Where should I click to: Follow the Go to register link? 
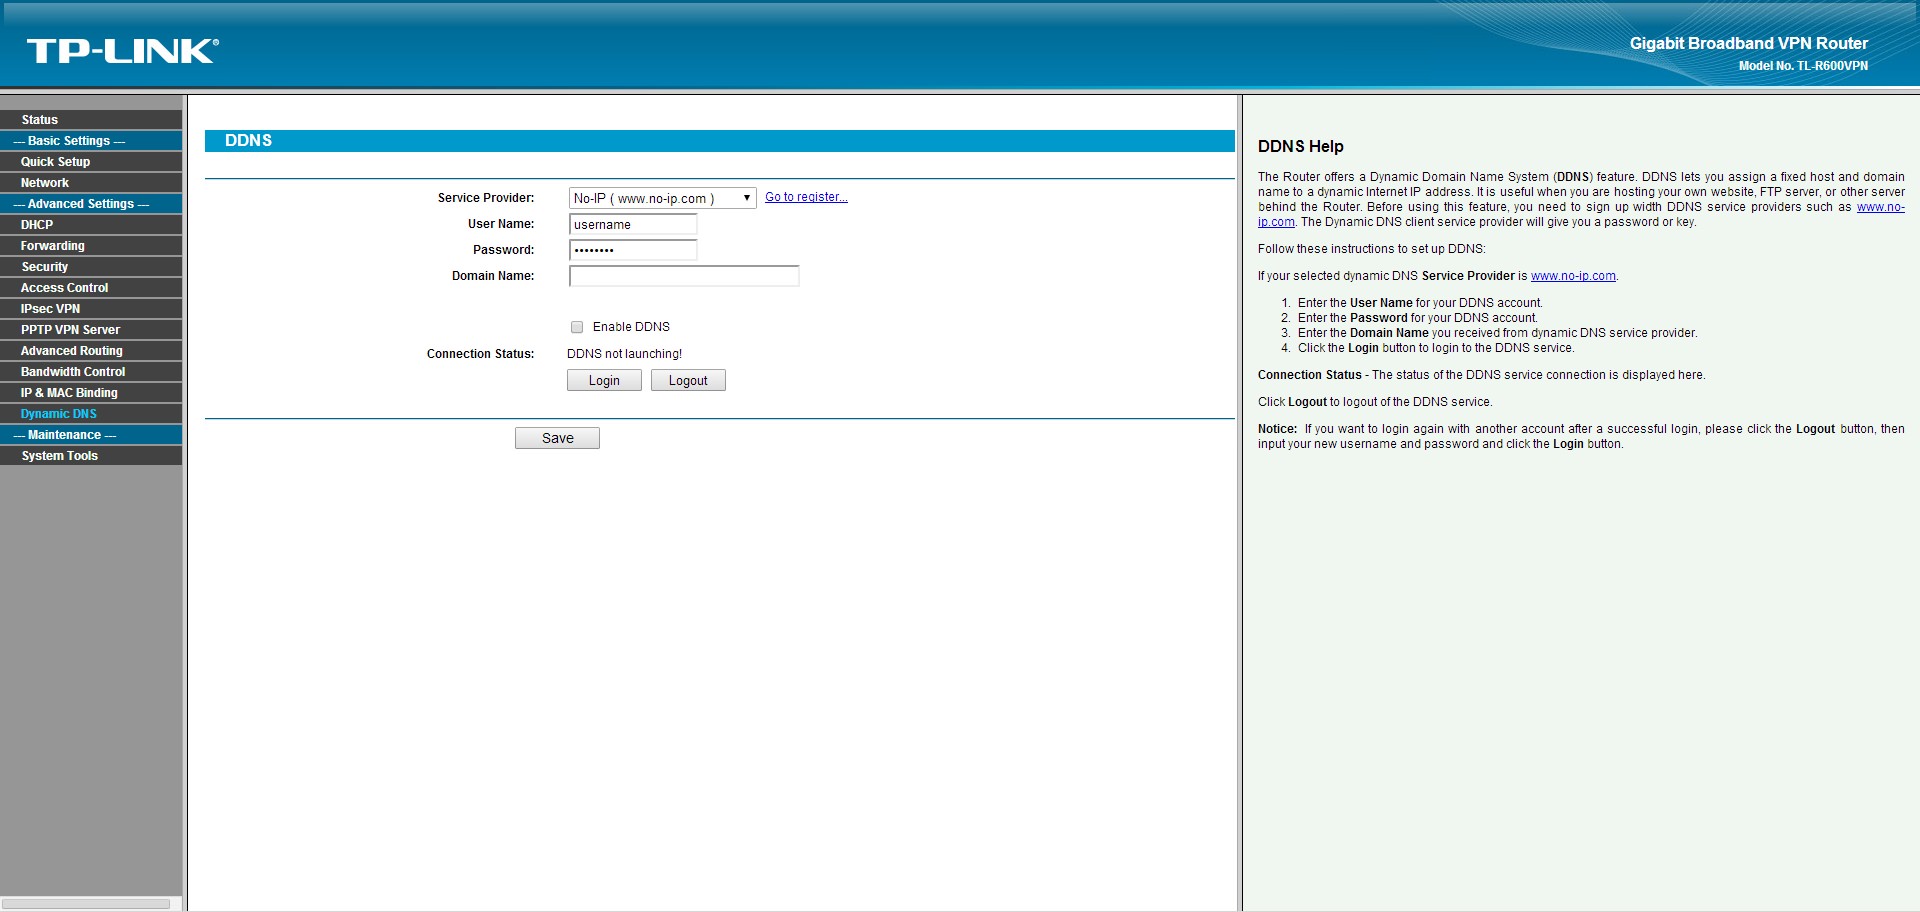tap(806, 197)
